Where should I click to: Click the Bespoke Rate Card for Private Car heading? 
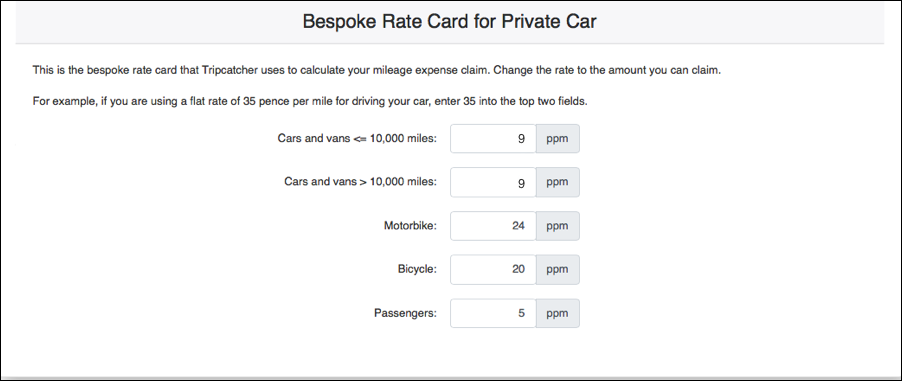pos(449,22)
